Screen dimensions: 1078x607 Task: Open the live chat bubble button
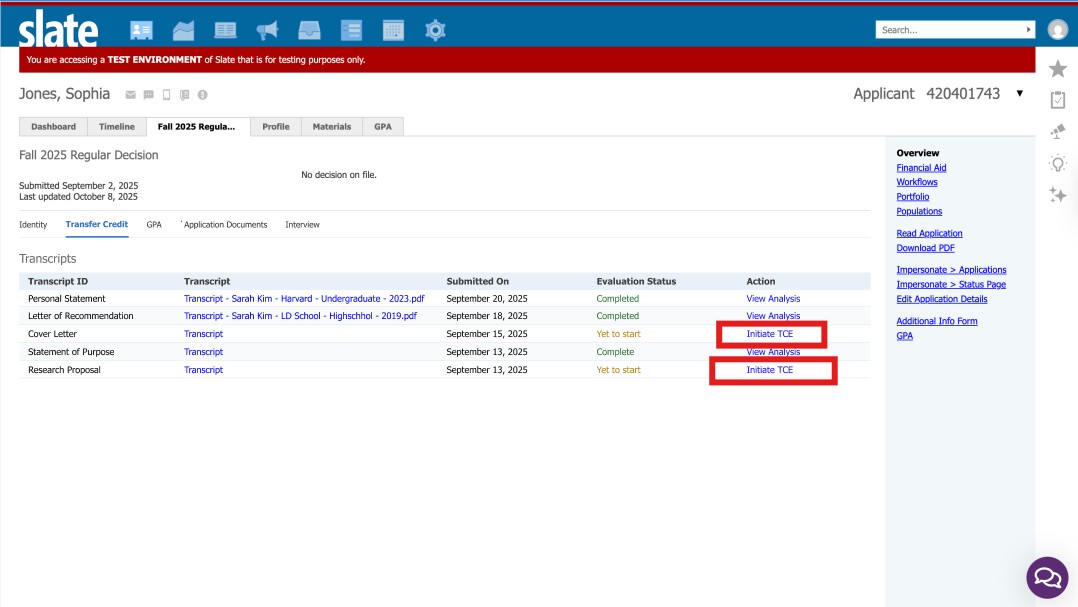pos(1047,577)
